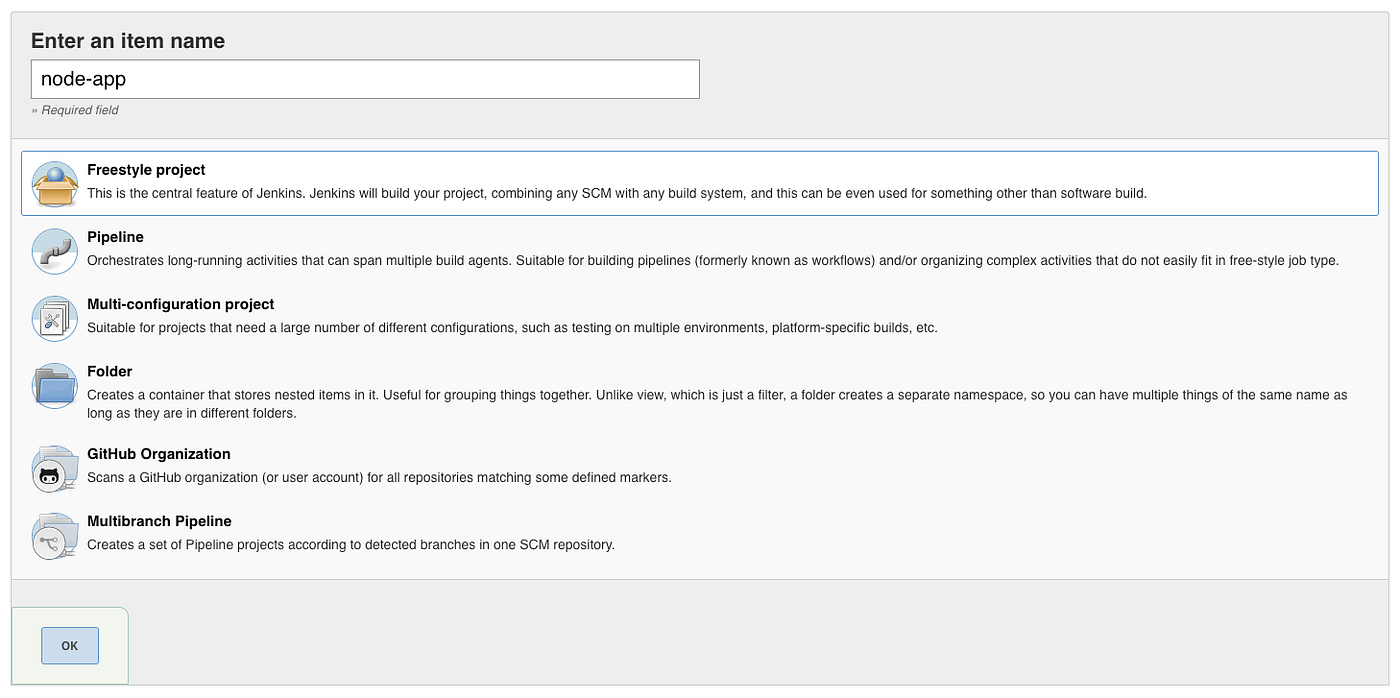The width and height of the screenshot is (1400, 698).
Task: Click the Pipeline arrow icon
Action: coord(54,251)
